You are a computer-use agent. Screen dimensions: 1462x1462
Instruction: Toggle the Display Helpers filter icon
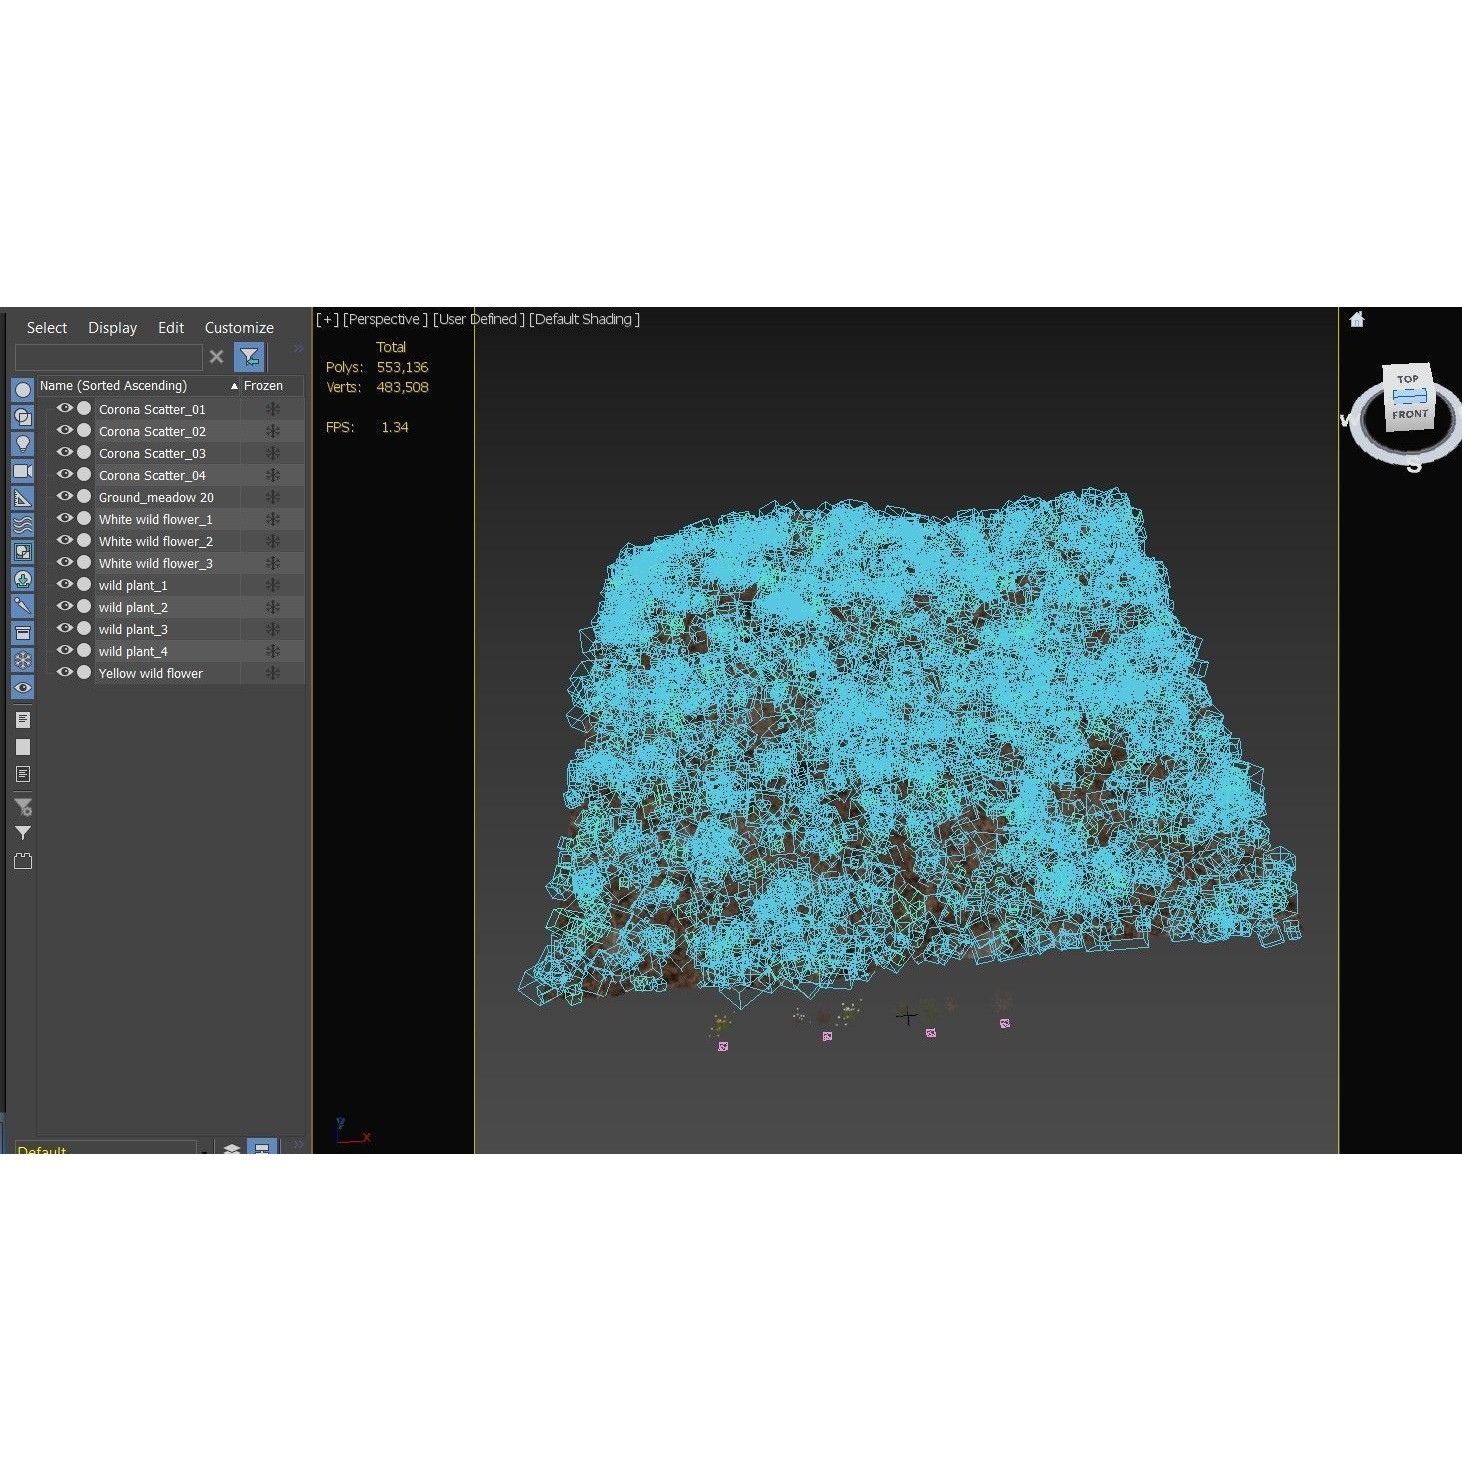tap(23, 498)
